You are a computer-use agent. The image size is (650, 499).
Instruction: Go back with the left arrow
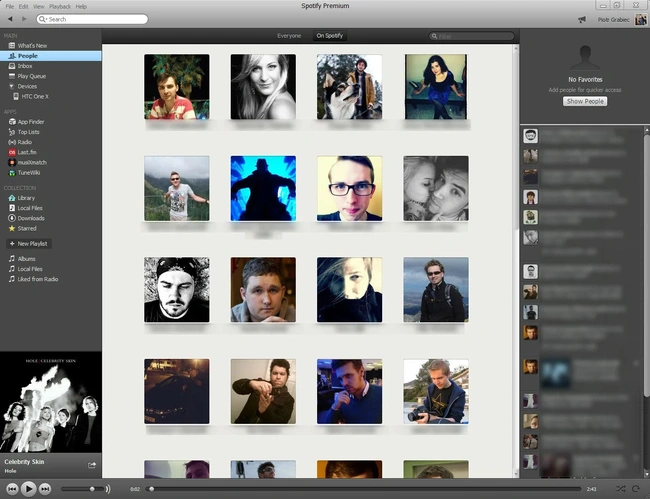(x=10, y=19)
